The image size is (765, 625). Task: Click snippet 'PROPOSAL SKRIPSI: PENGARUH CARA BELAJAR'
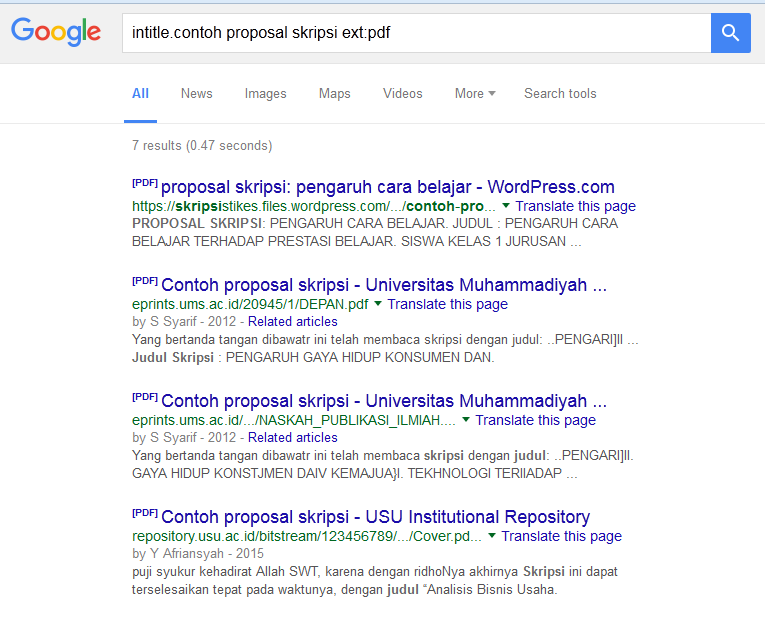click(x=289, y=223)
